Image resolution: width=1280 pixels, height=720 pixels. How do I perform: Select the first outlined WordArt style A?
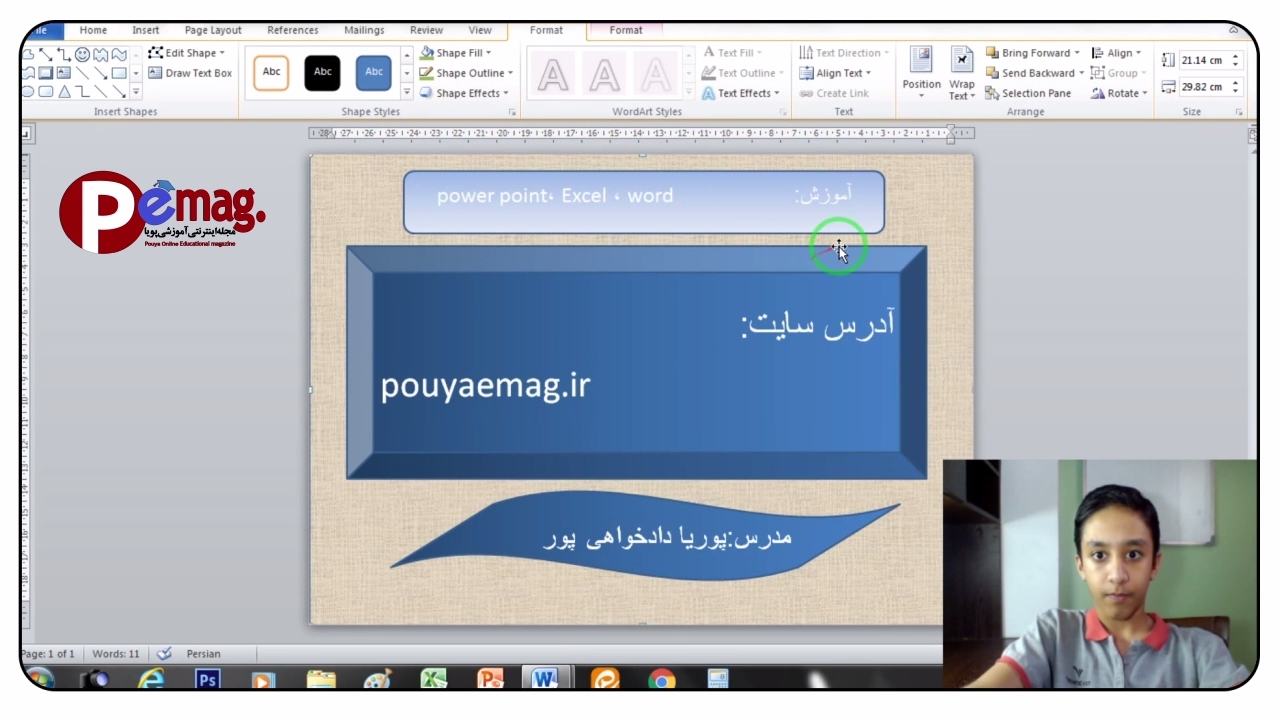553,74
